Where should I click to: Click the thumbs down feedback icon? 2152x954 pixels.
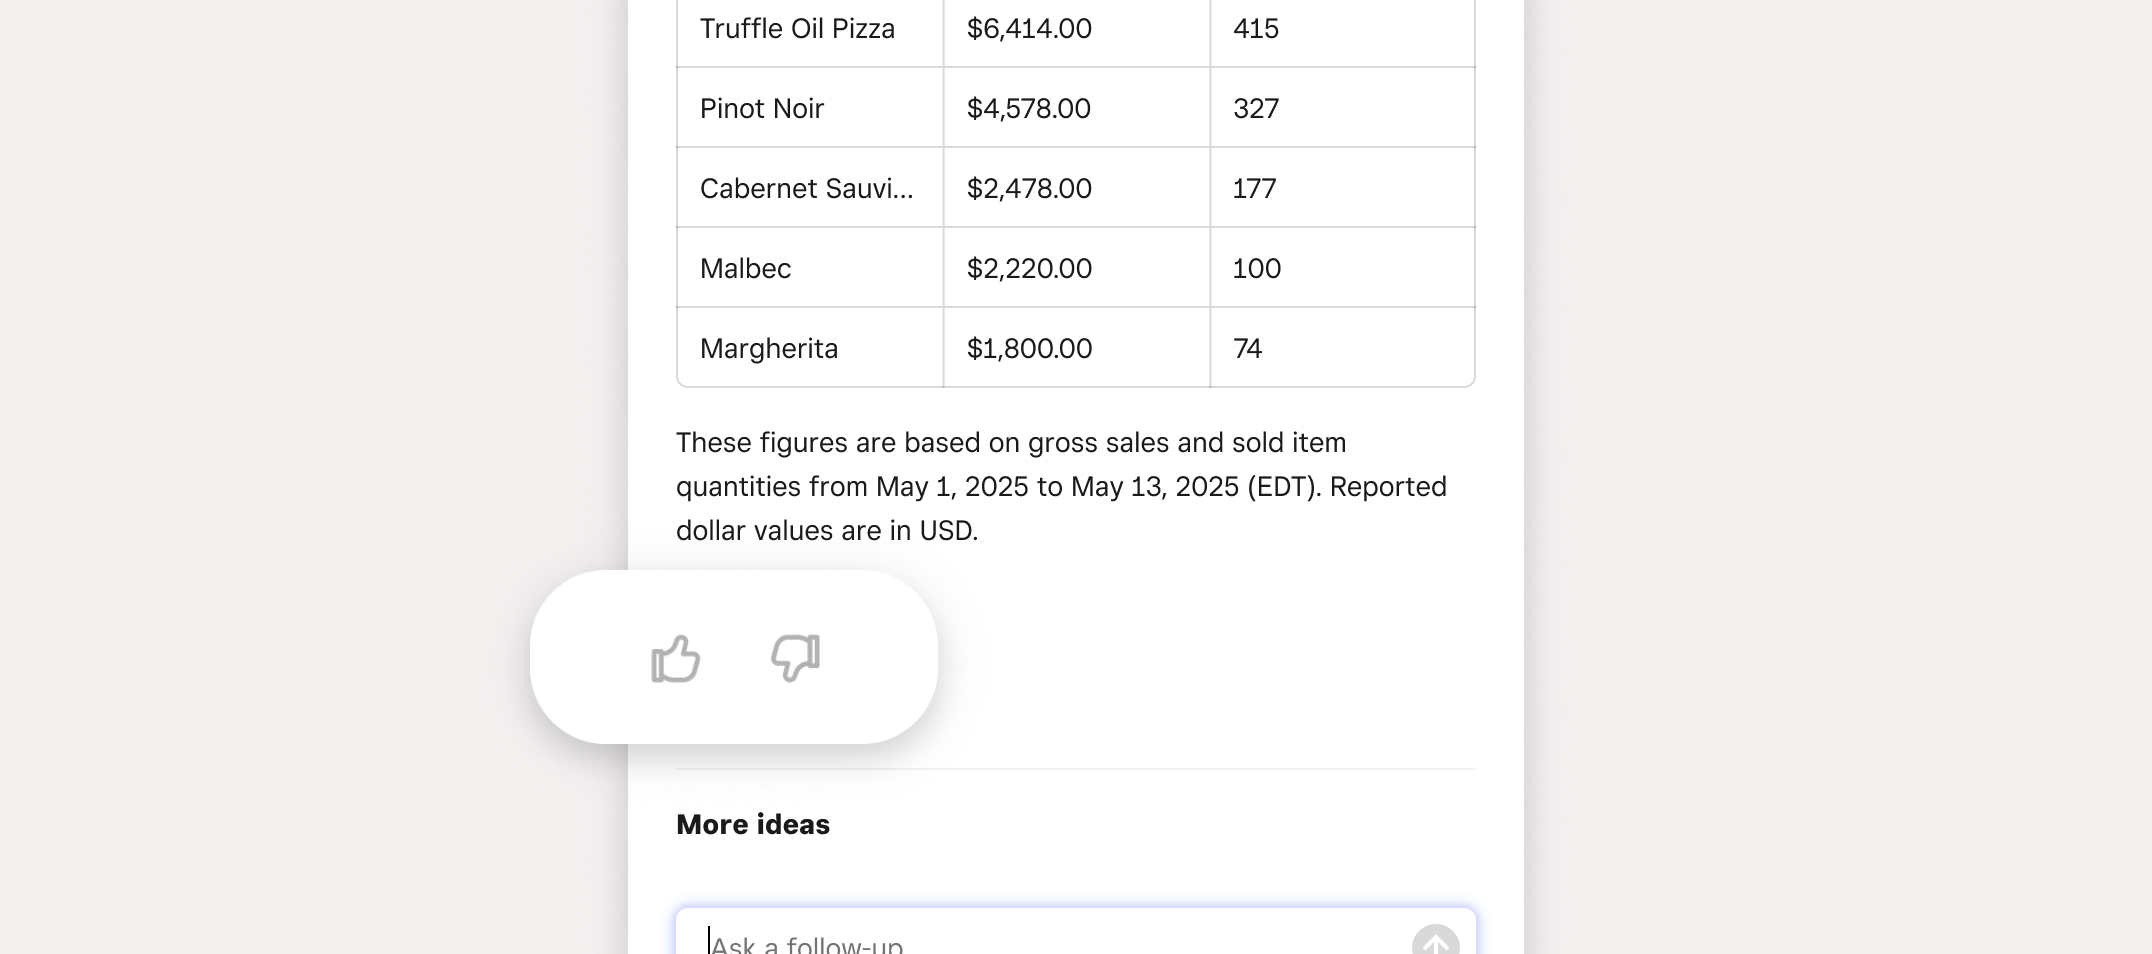796,658
